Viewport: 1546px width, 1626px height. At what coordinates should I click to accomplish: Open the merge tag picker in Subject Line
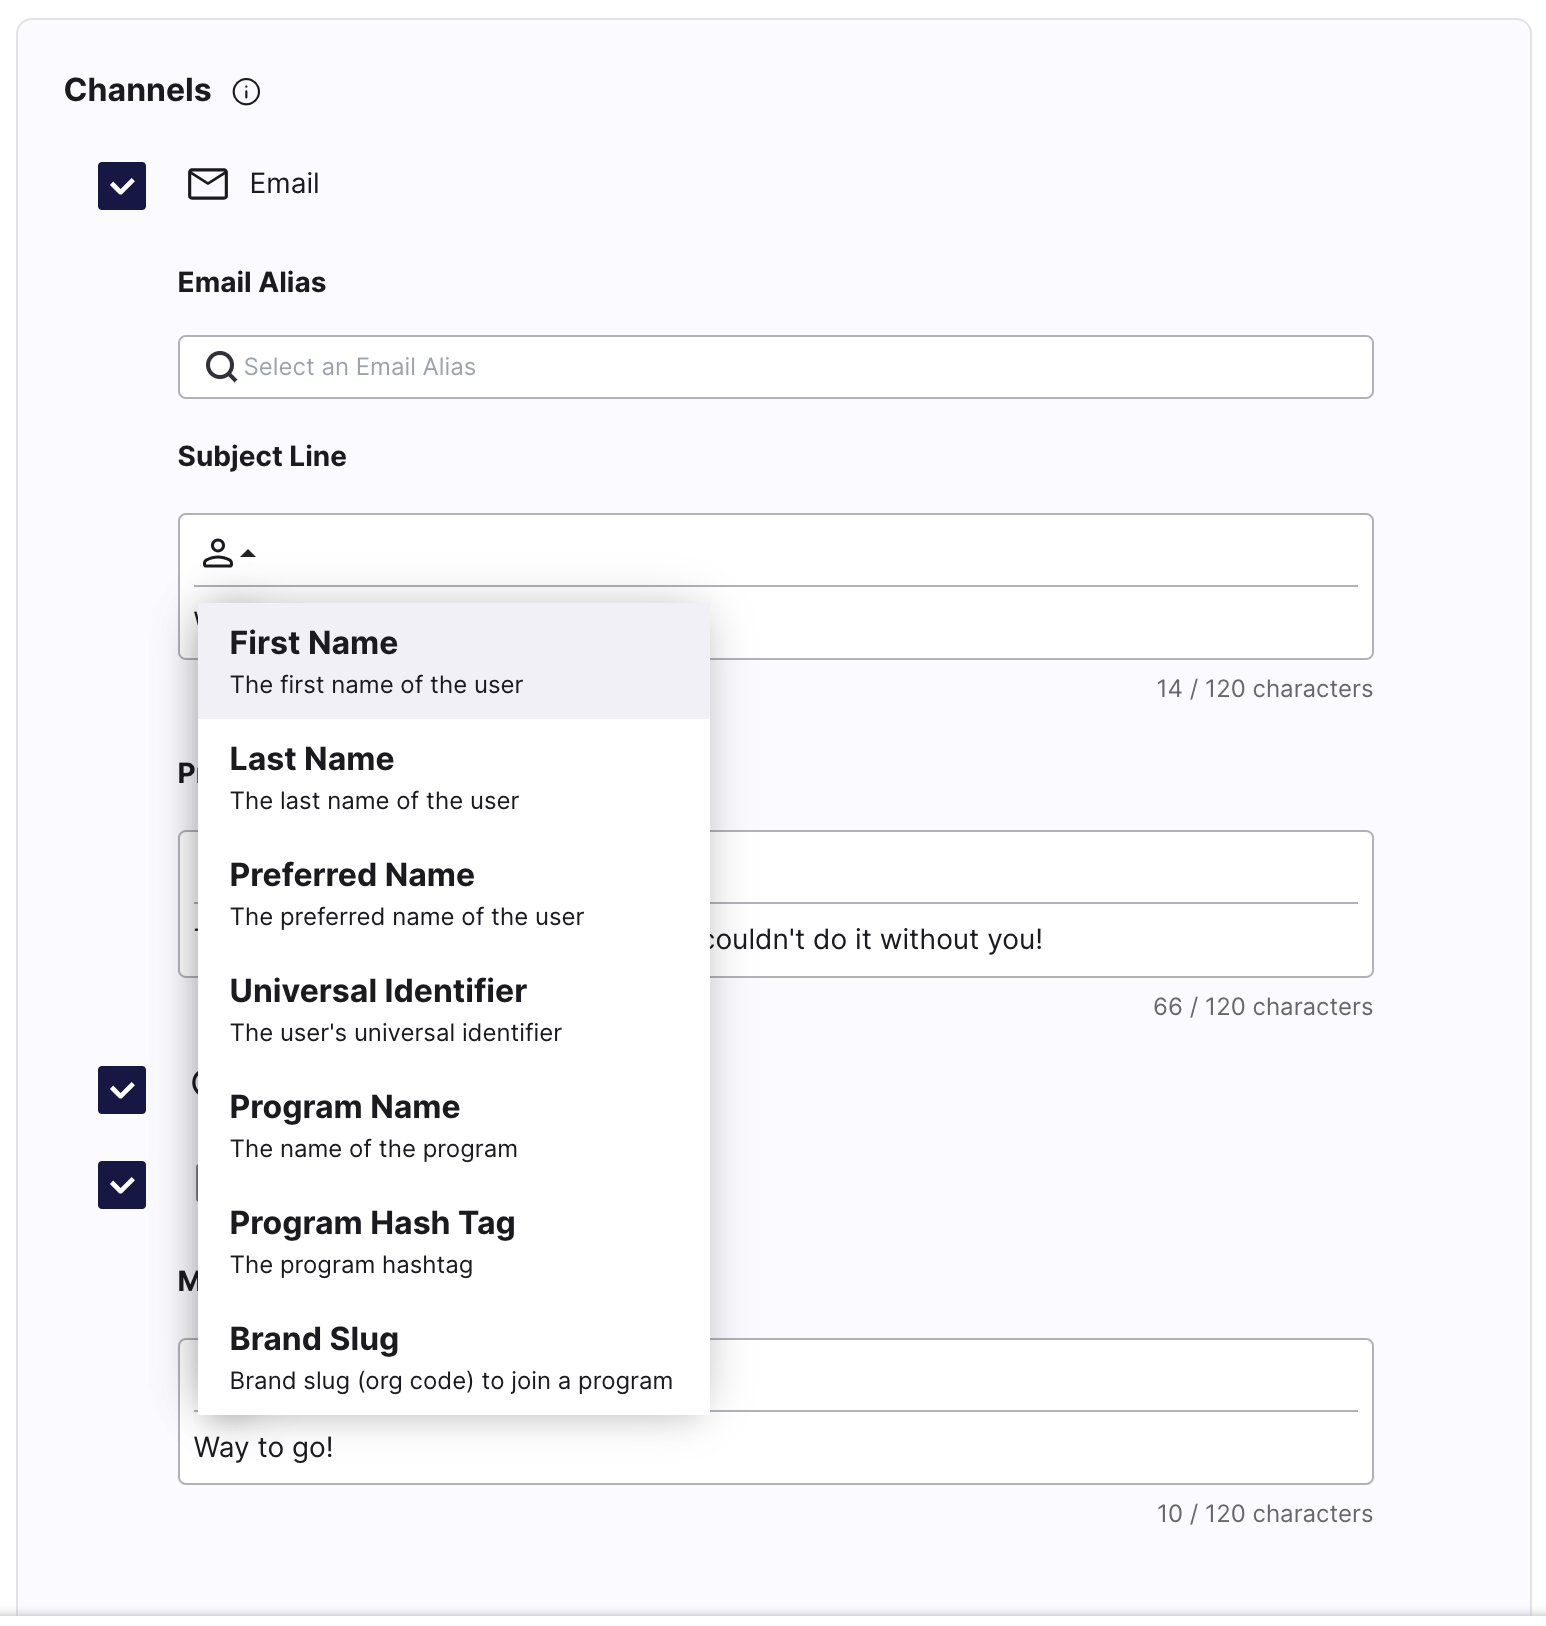[x=228, y=552]
